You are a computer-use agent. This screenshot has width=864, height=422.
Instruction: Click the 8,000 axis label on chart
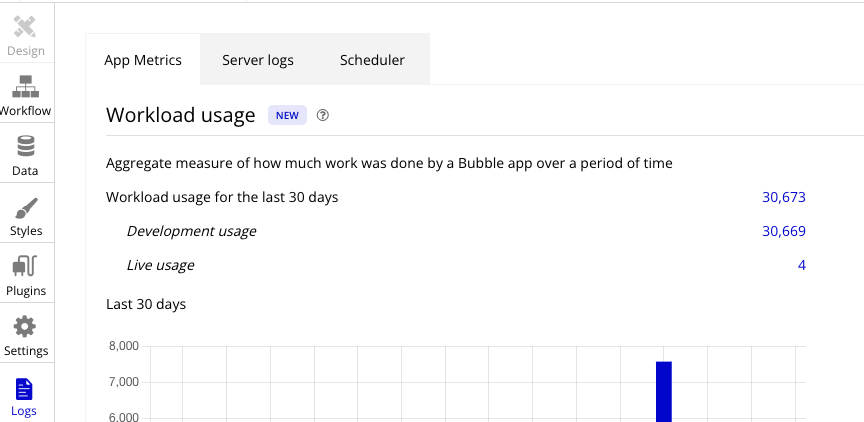click(x=122, y=347)
